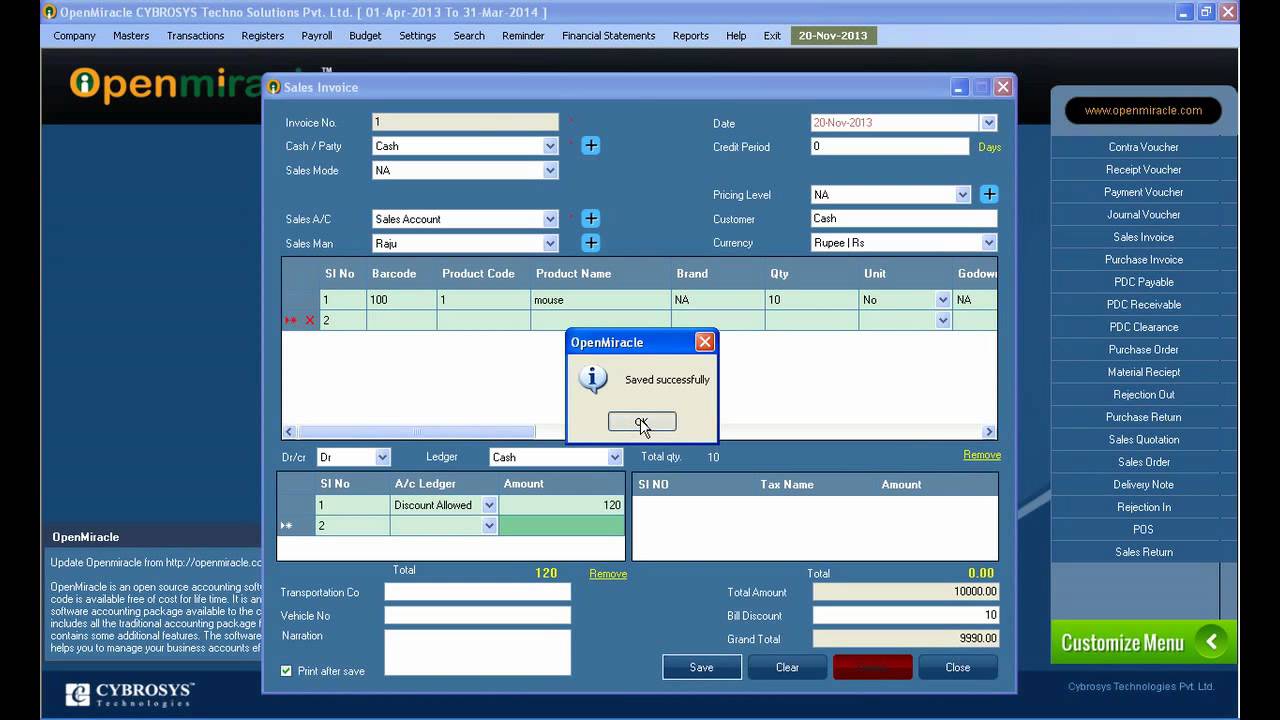Open Unit dropdown in mouse row
This screenshot has height=720, width=1280.
pos(943,300)
